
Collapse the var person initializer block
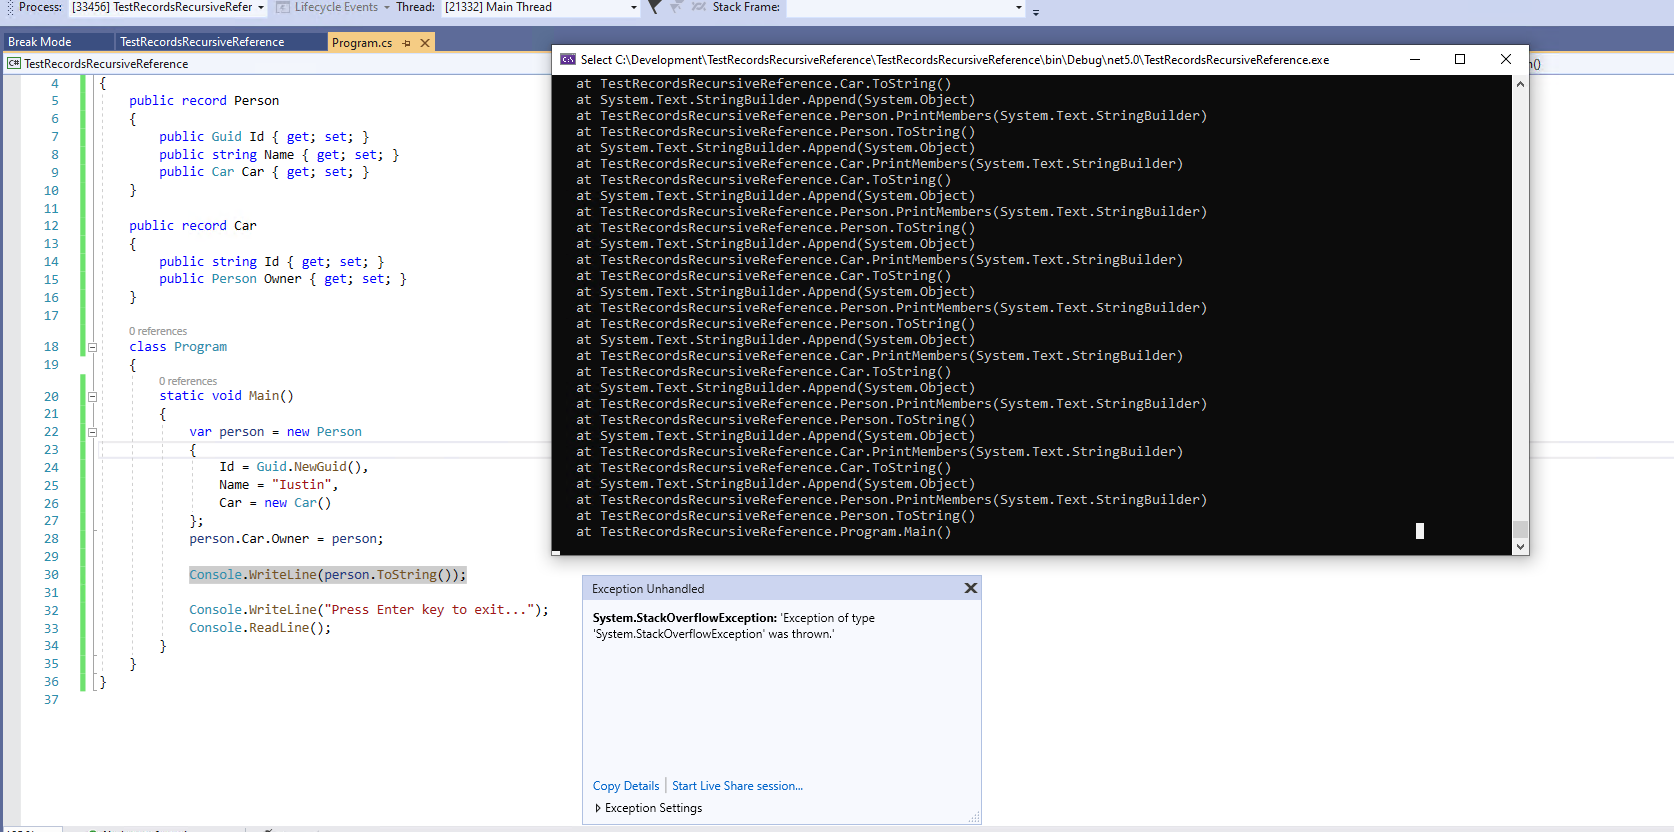coord(92,432)
